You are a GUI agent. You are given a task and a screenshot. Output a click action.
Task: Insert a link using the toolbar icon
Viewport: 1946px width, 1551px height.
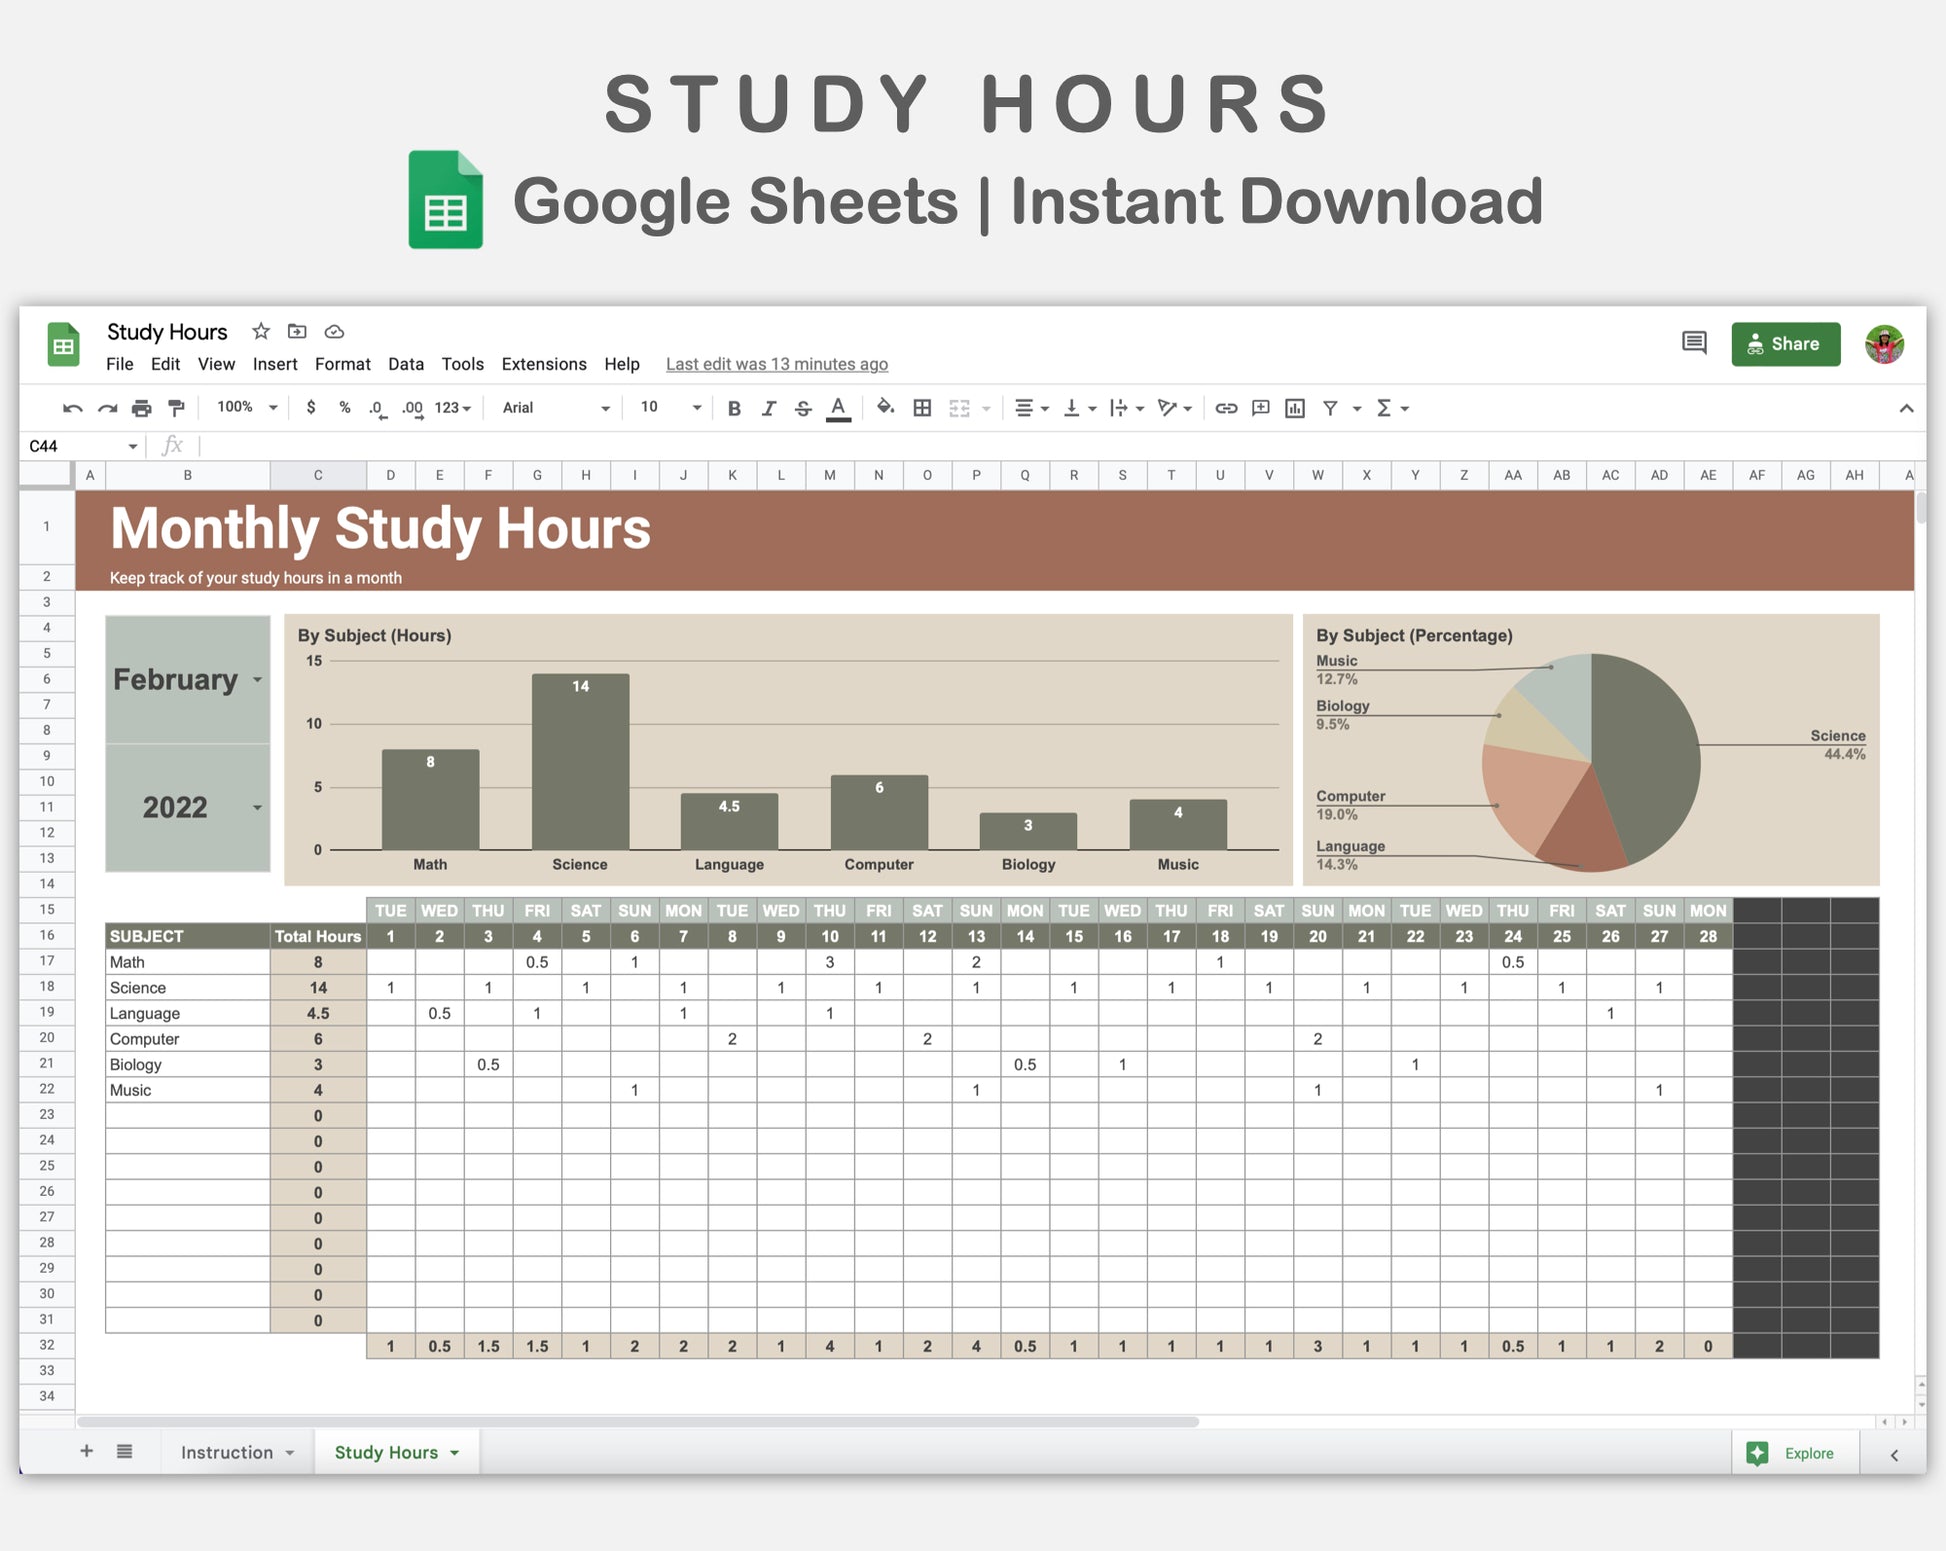(x=1226, y=408)
